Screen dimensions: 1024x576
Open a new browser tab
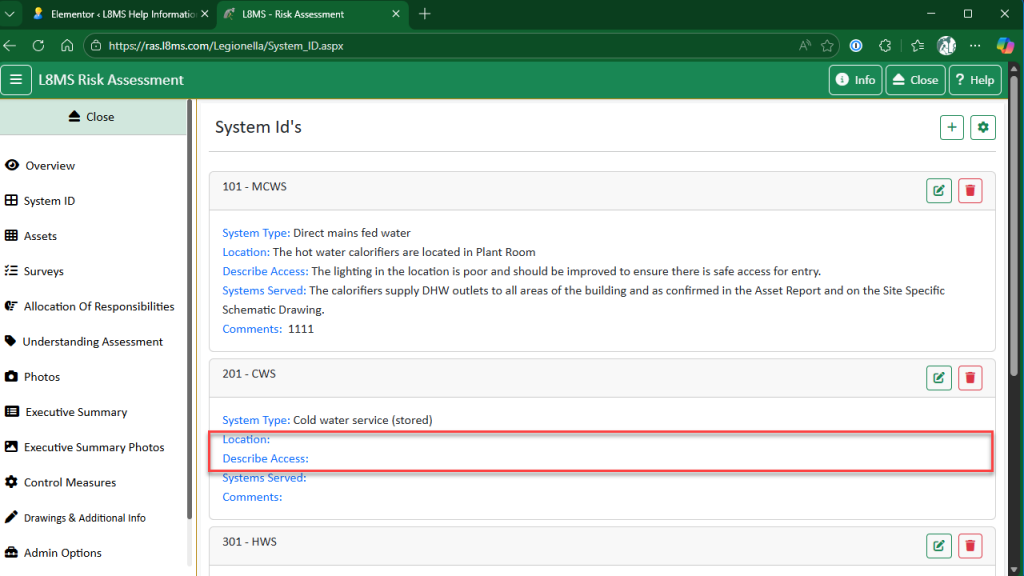(425, 14)
